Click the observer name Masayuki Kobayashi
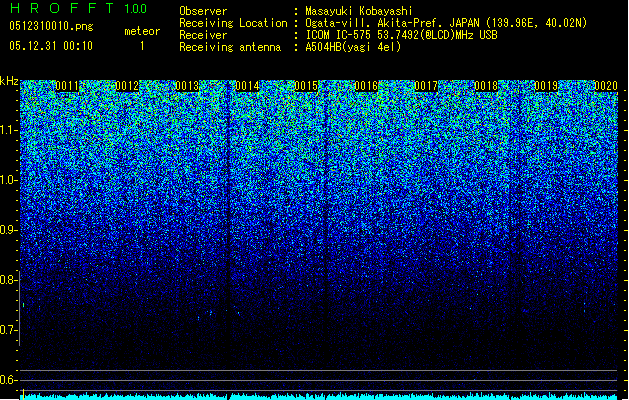 [x=359, y=11]
